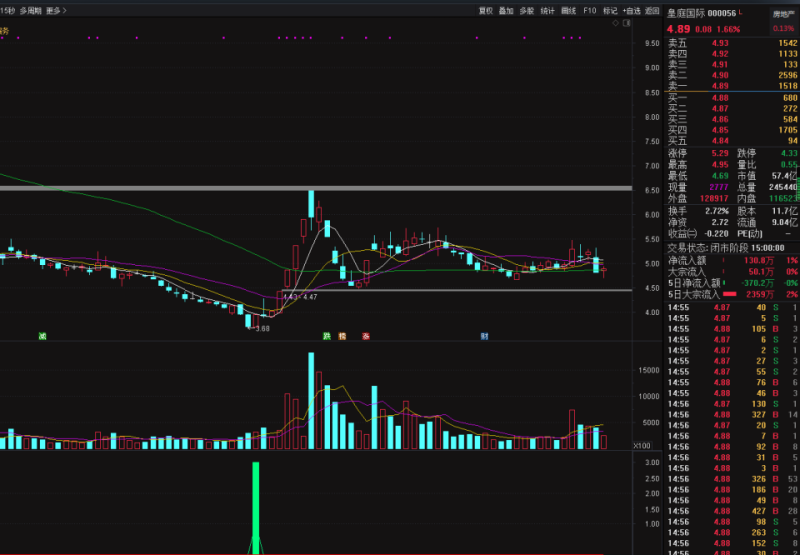This screenshot has height=555, width=800.
Task: Toggle 复权 price adjustment
Action: (486, 11)
